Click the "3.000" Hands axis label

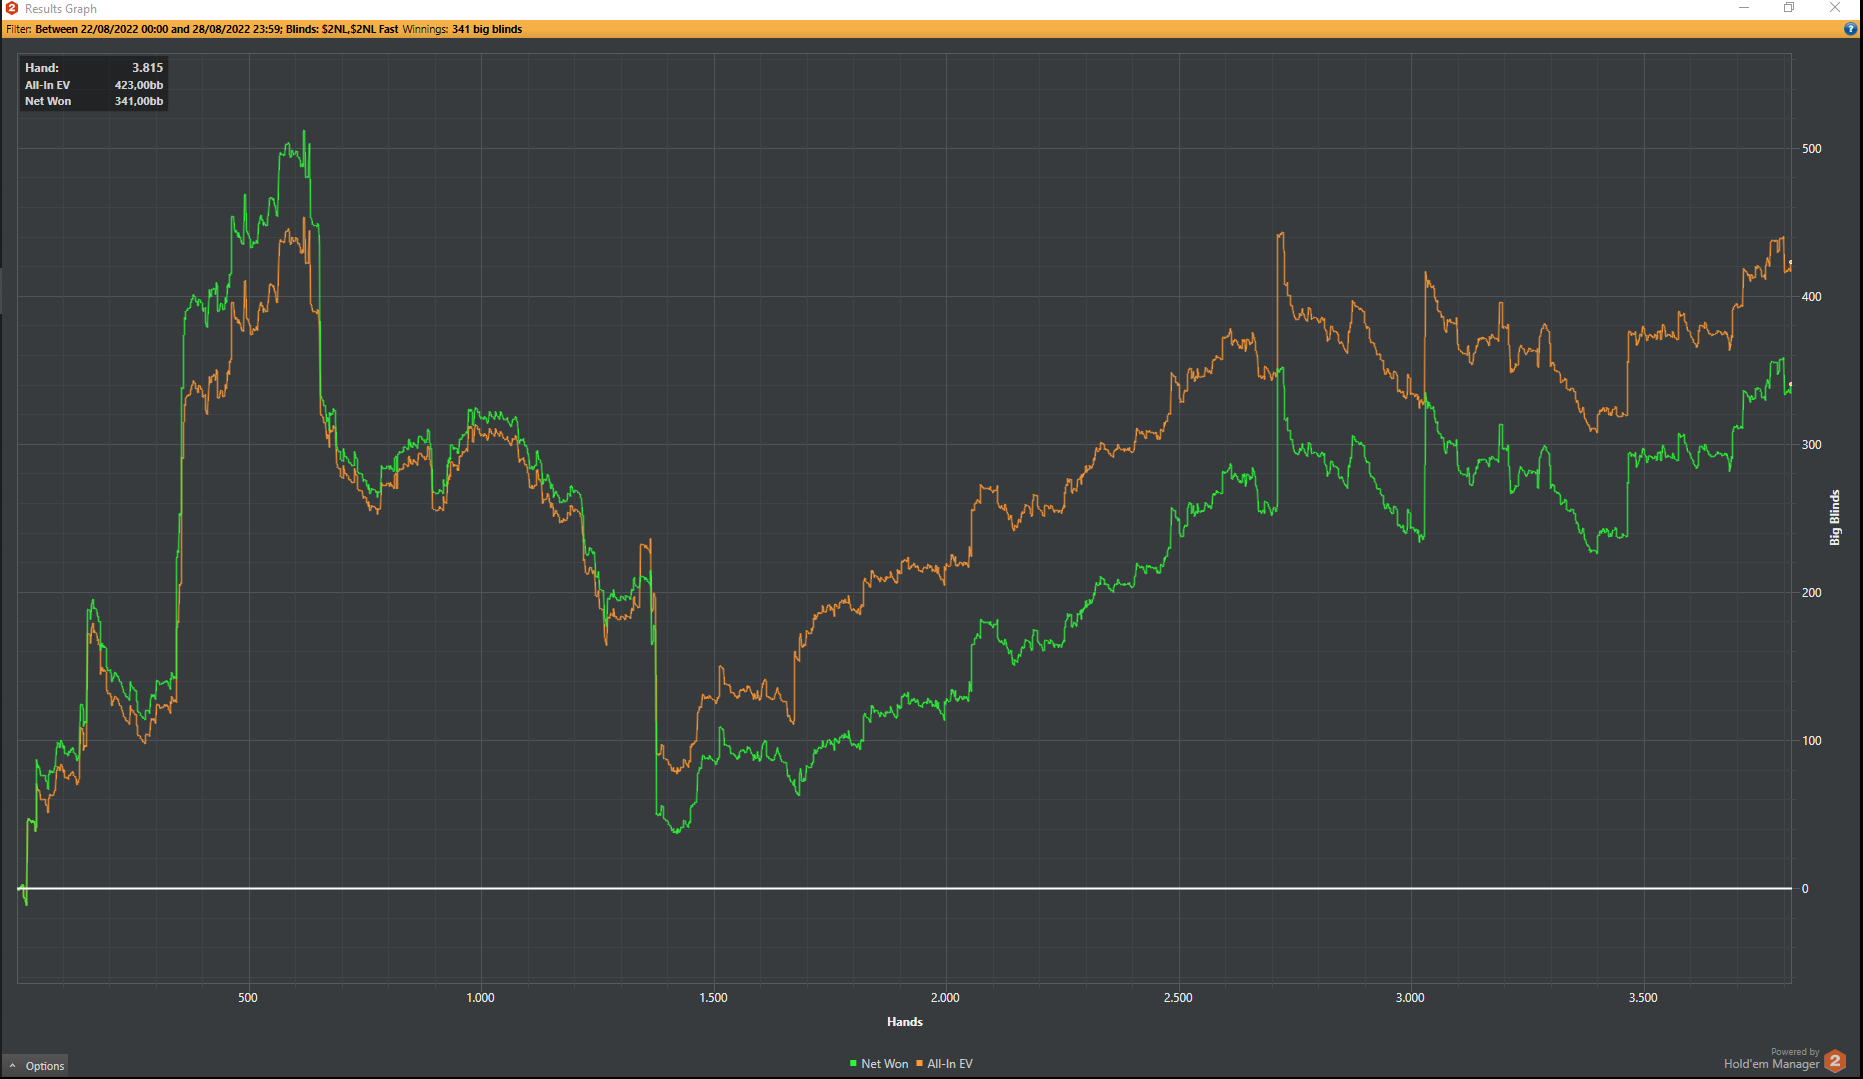(1410, 997)
